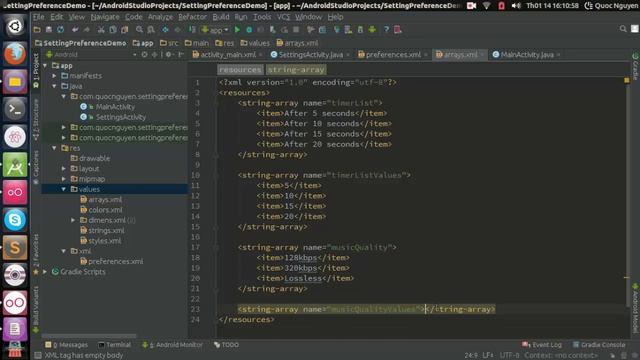This screenshot has height=360, width=640.
Task: Open the Event Log button
Action: (542, 345)
